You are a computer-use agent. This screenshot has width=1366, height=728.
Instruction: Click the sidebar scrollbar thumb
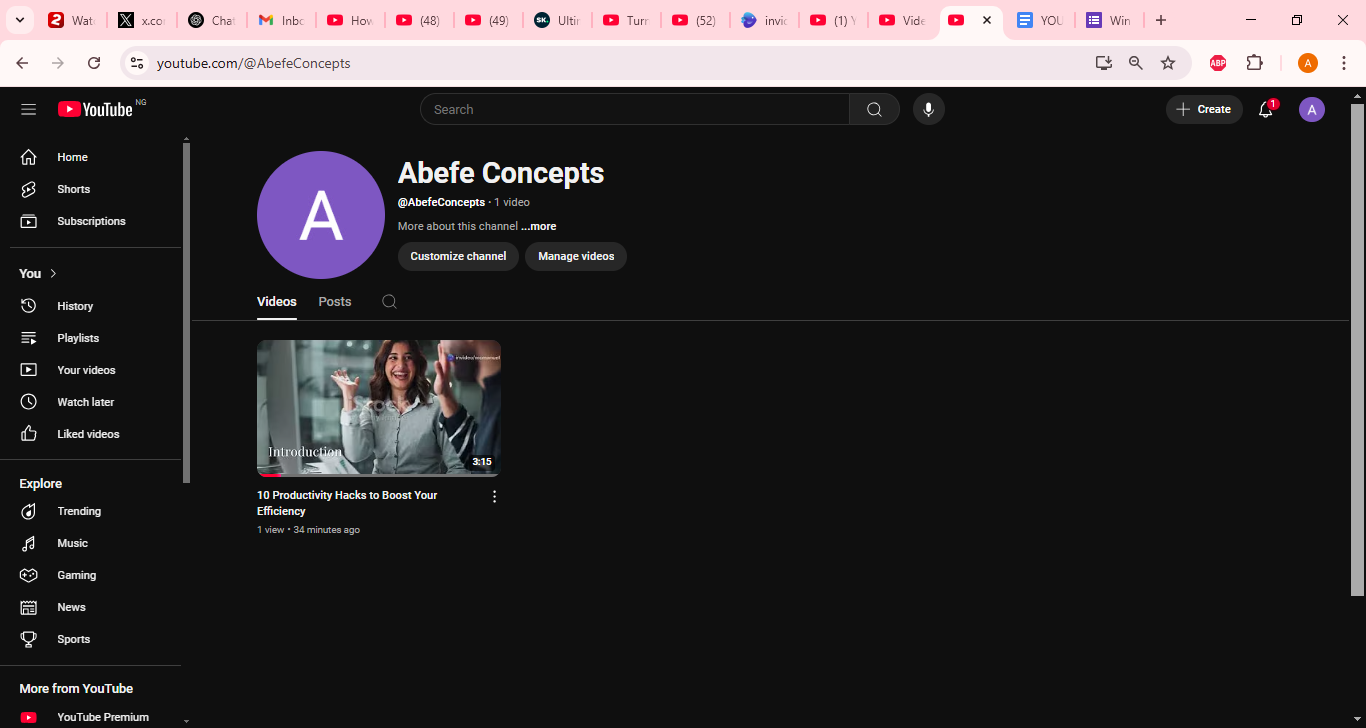(x=186, y=313)
